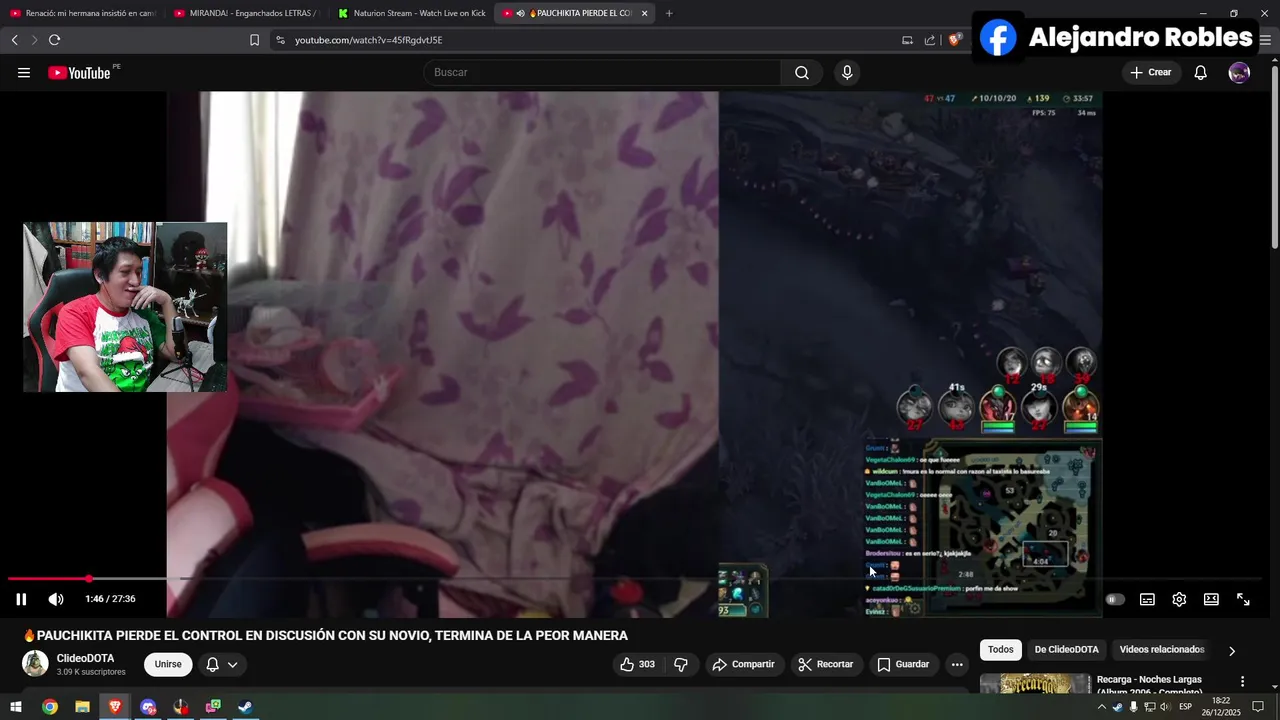Image resolution: width=1280 pixels, height=720 pixels.
Task: Select the Videos relacionados filter chip
Action: coord(1162,650)
